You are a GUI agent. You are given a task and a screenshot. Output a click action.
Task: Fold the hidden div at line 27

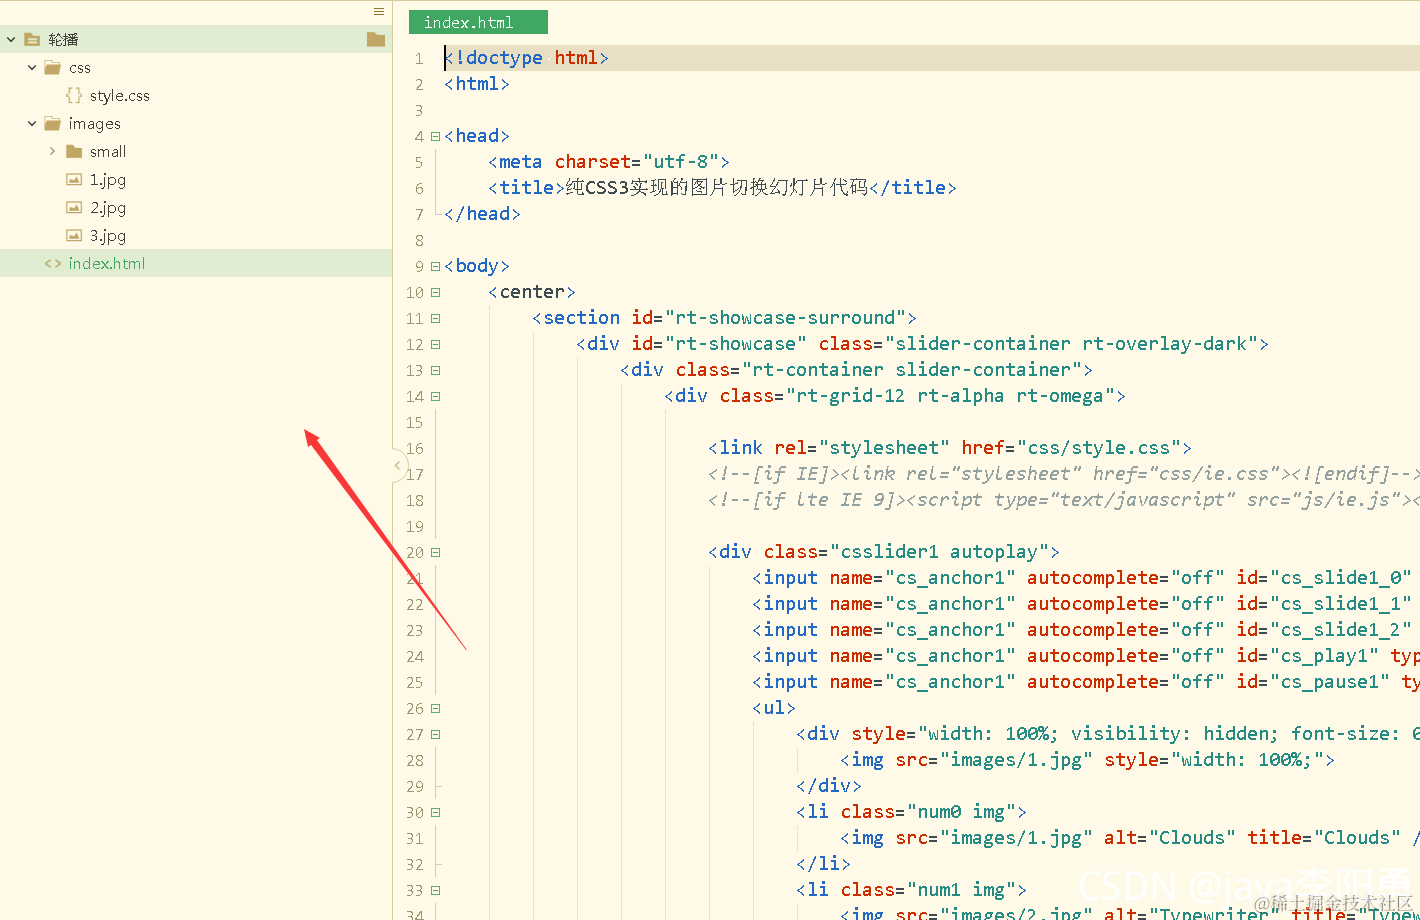[435, 734]
